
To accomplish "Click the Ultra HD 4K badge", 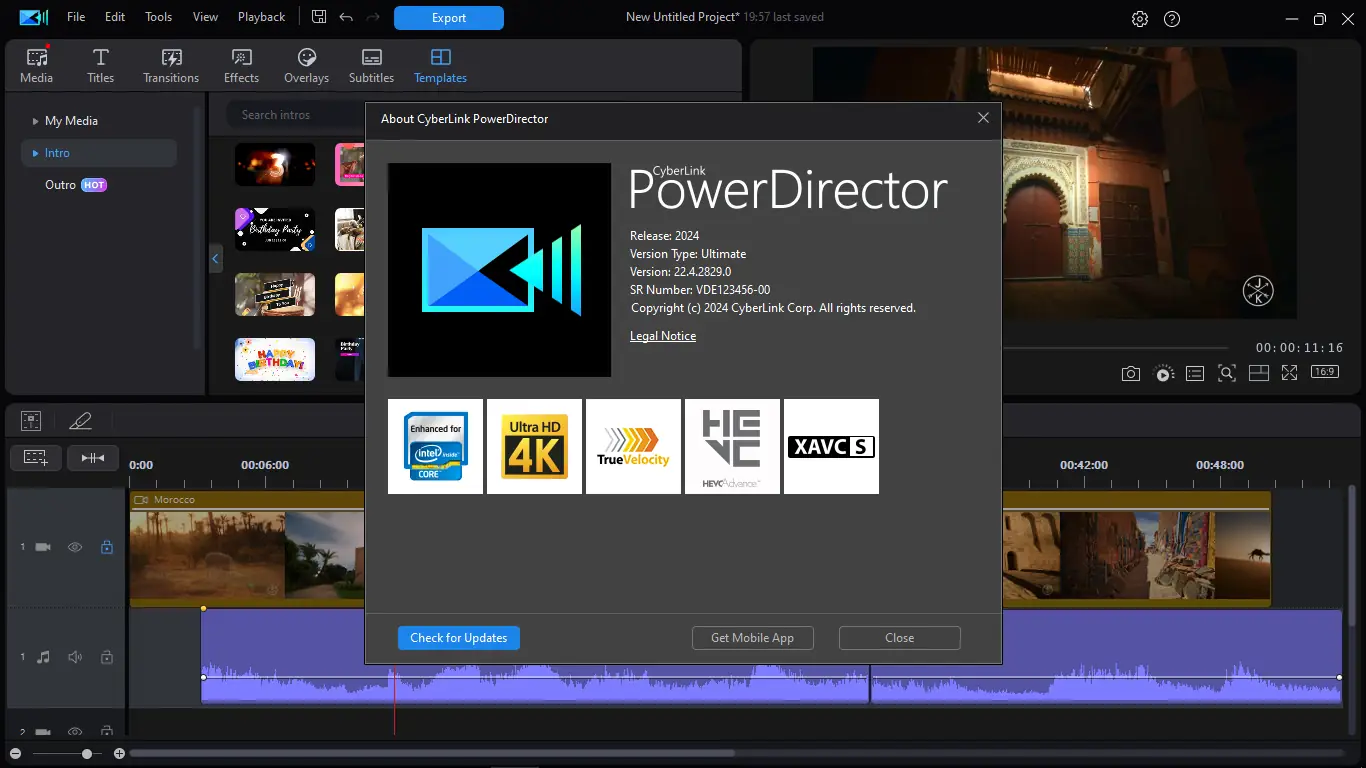I will tap(534, 446).
